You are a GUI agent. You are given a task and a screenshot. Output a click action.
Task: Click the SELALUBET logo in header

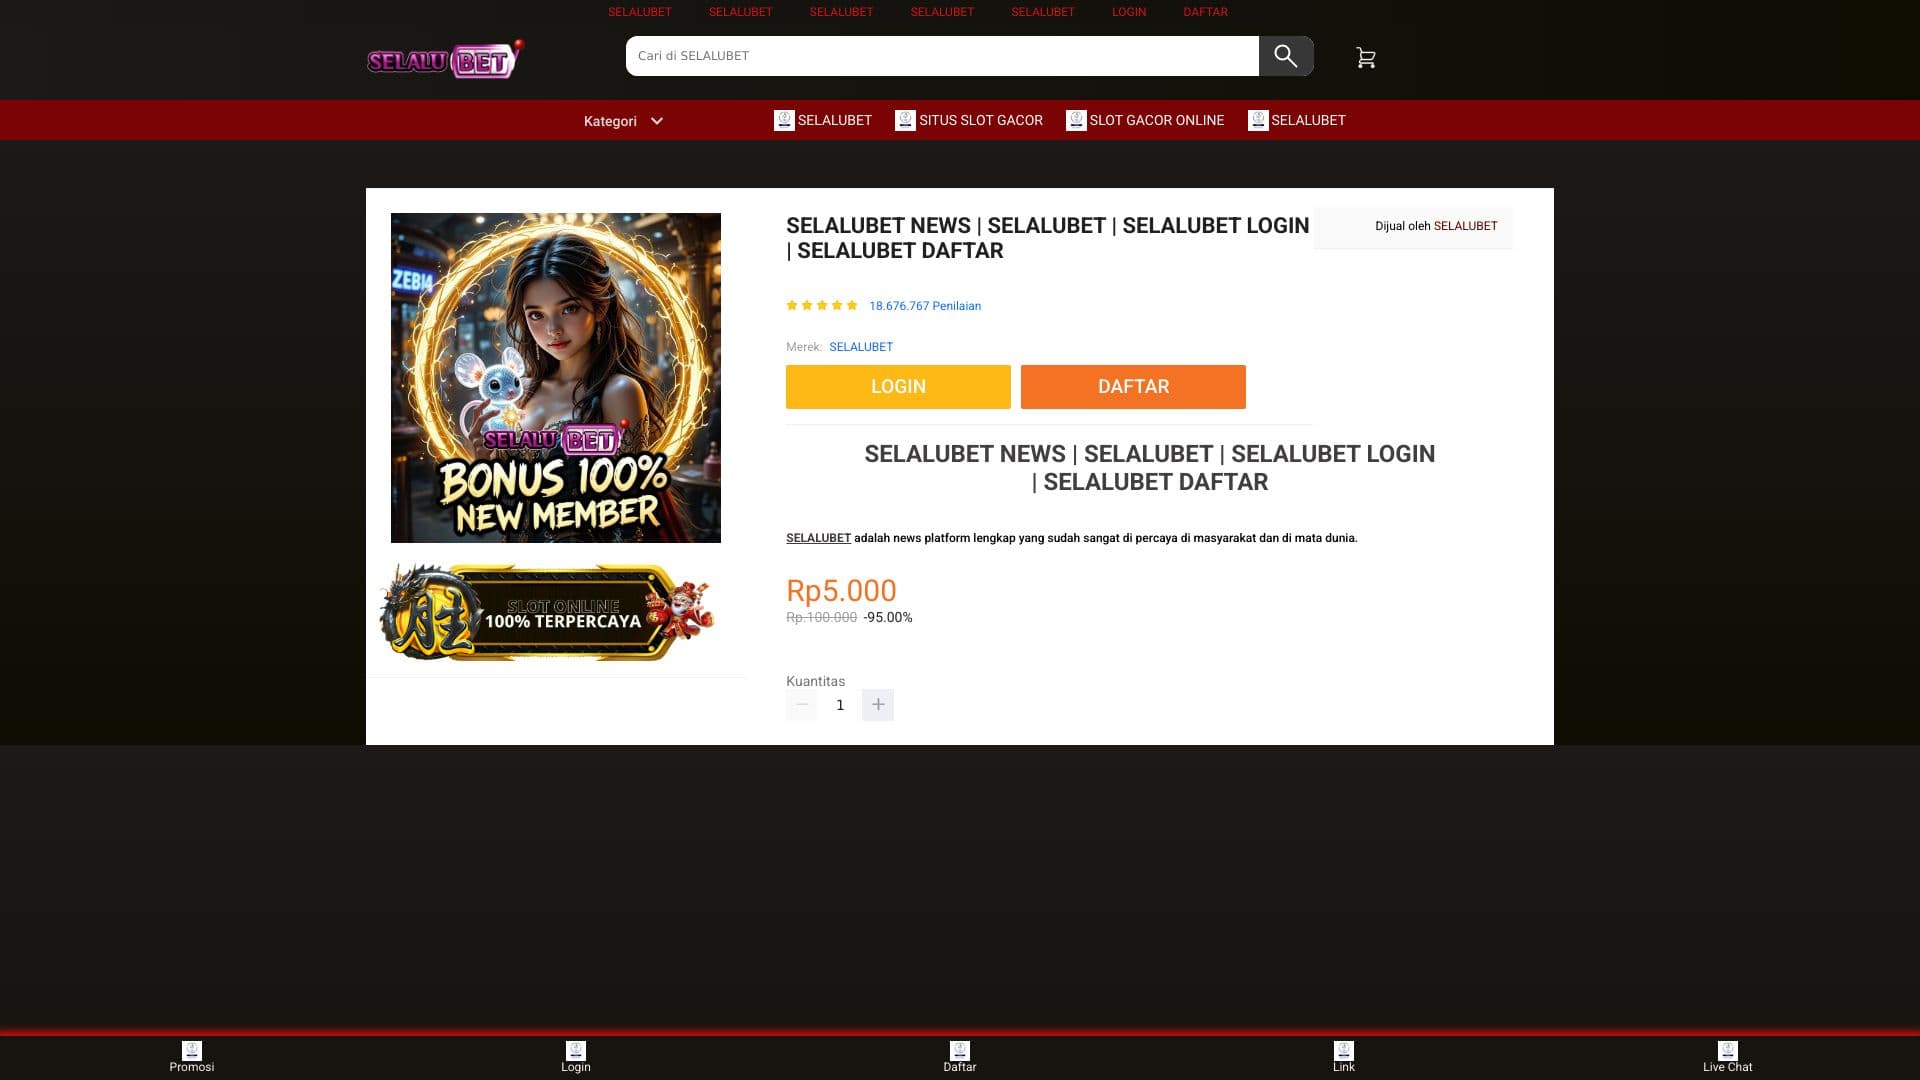coord(445,60)
